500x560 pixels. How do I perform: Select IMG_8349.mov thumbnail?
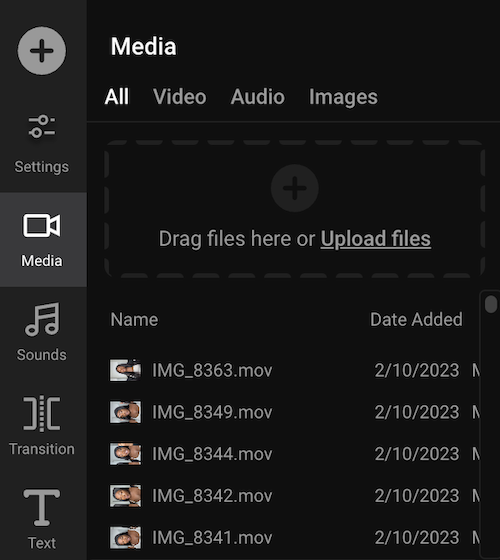click(125, 412)
